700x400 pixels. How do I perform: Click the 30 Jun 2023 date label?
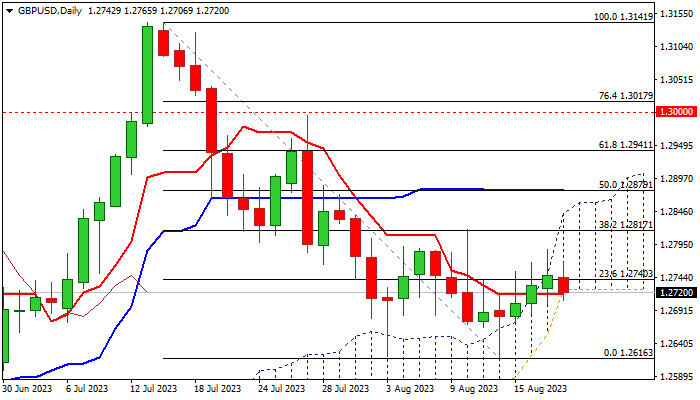[x=27, y=389]
